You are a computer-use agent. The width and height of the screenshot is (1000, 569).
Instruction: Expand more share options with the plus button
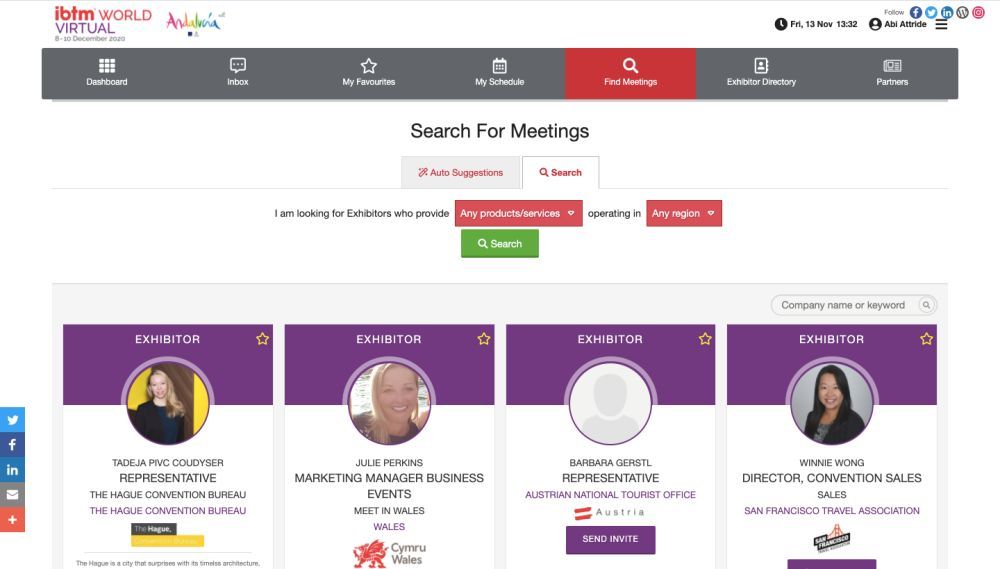click(x=12, y=519)
